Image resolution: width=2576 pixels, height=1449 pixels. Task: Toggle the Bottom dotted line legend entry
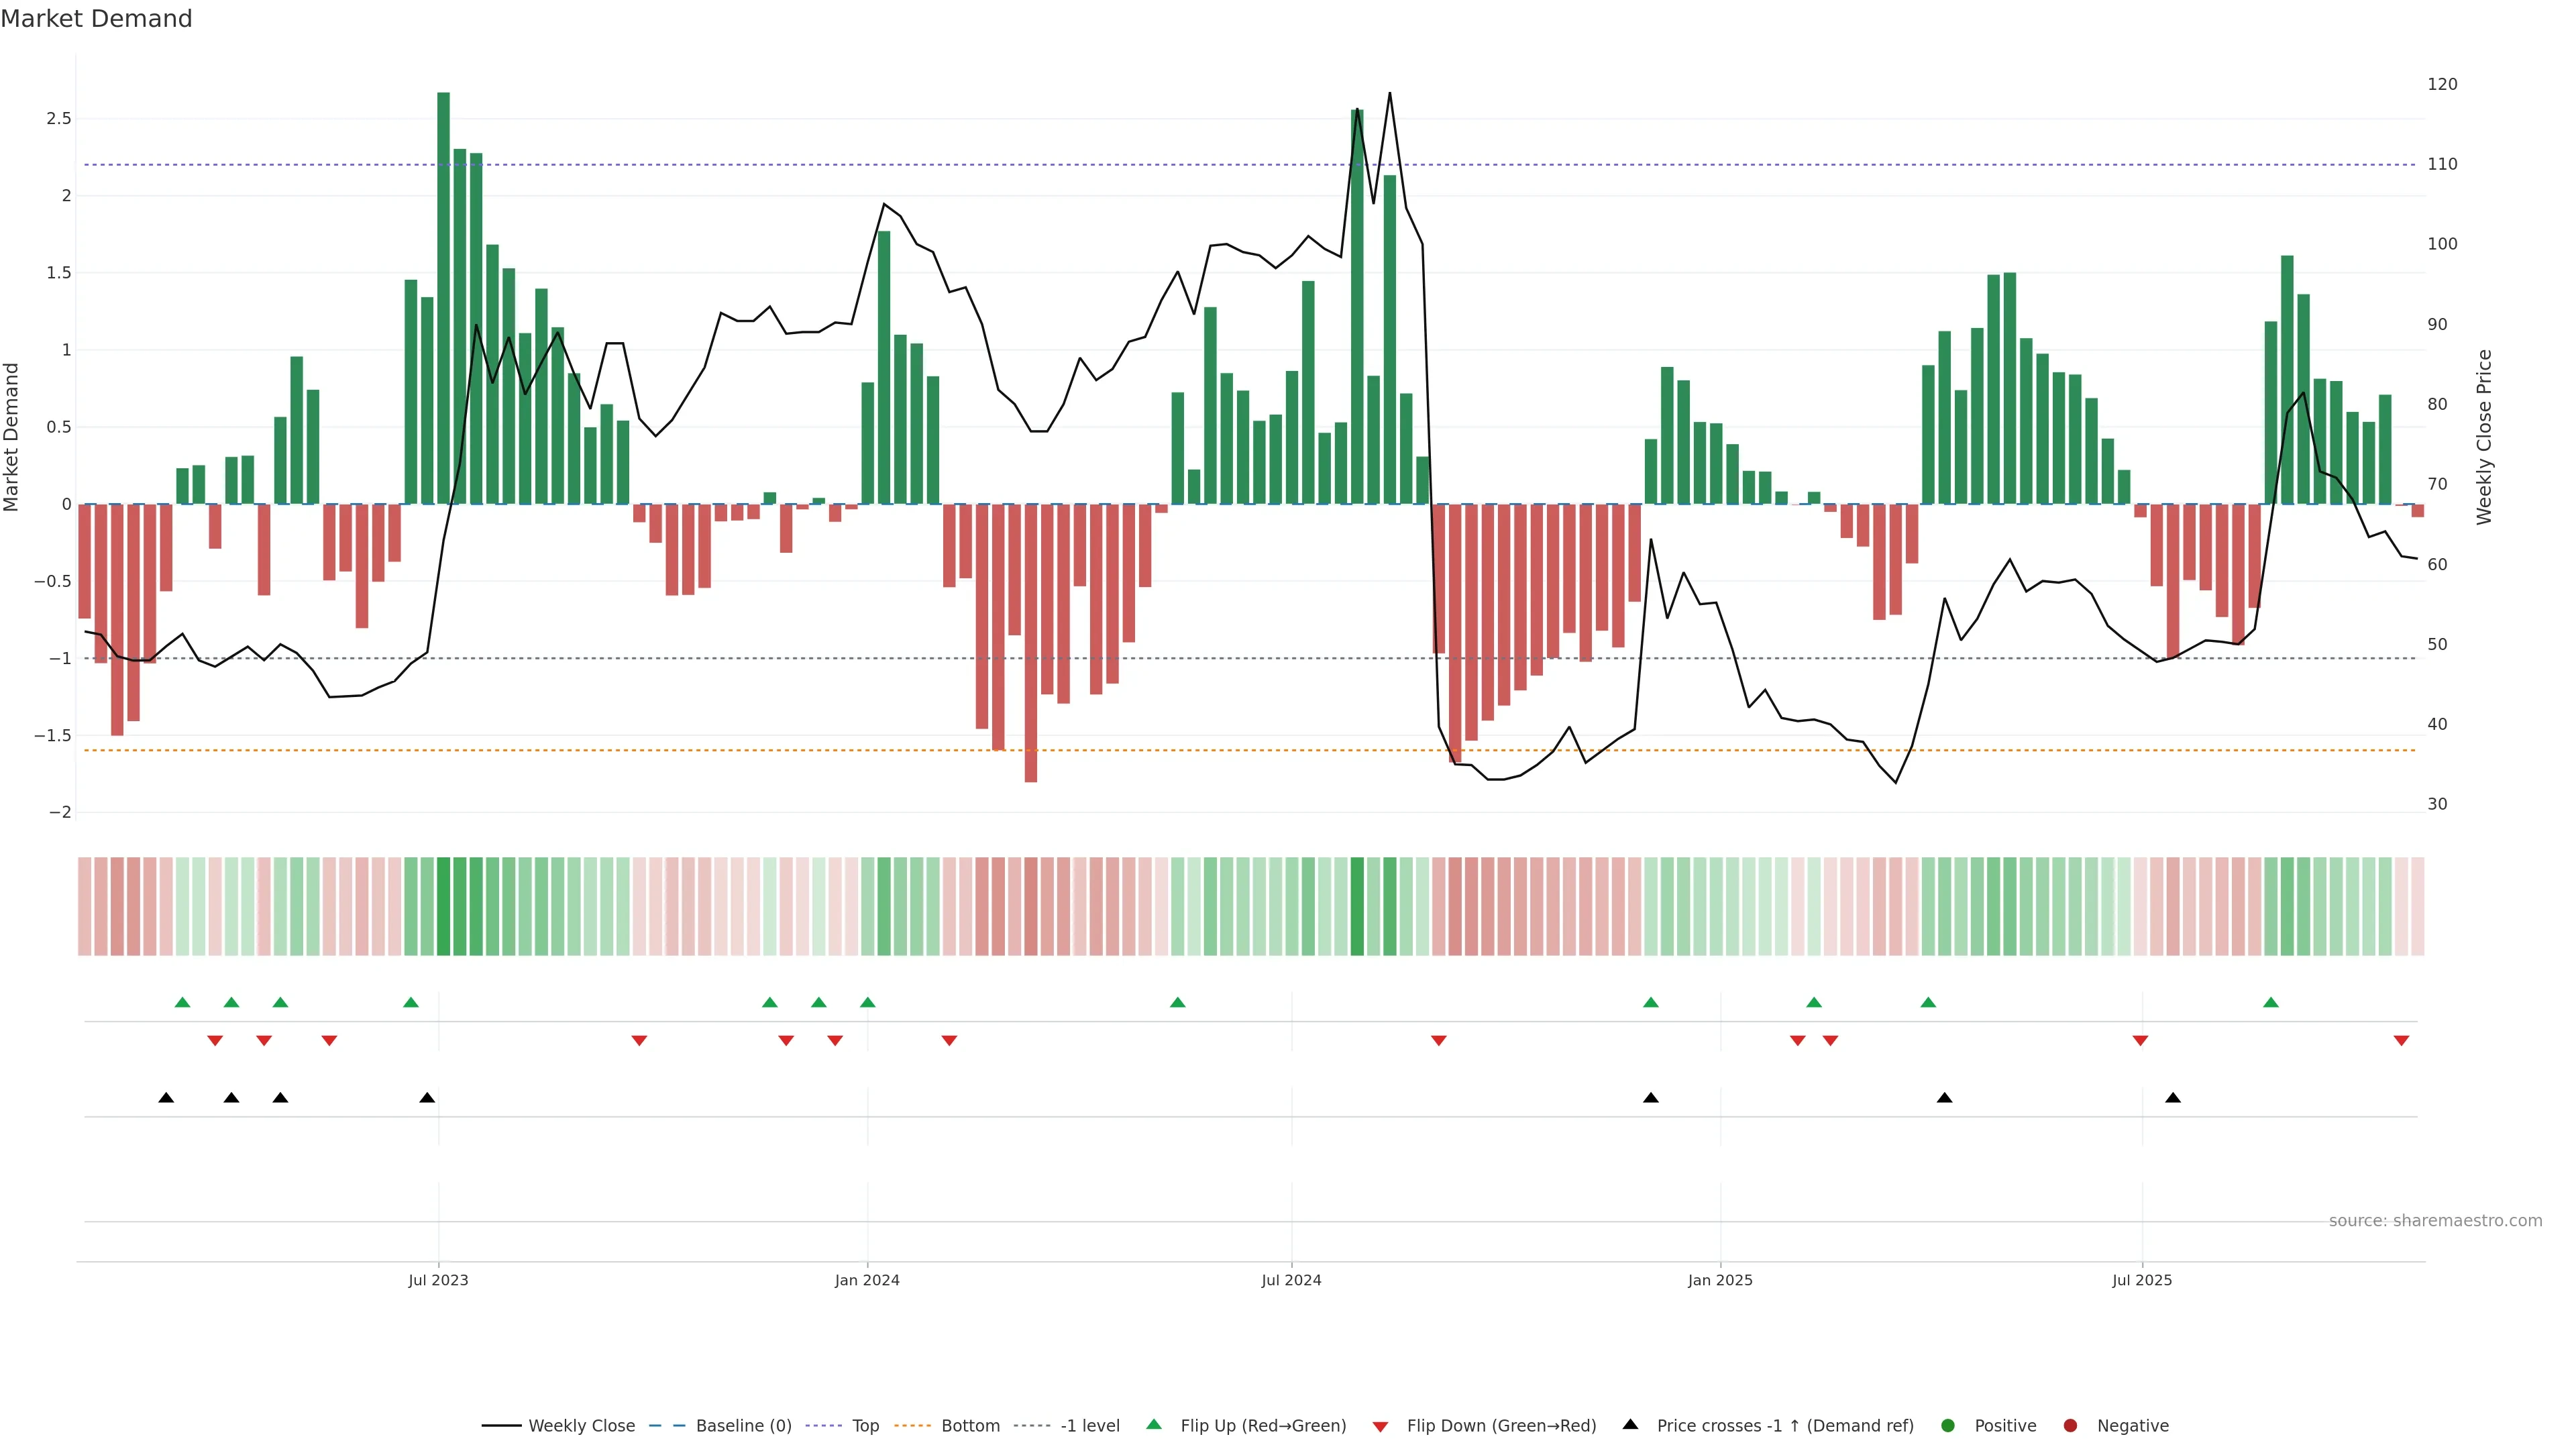pos(970,1426)
